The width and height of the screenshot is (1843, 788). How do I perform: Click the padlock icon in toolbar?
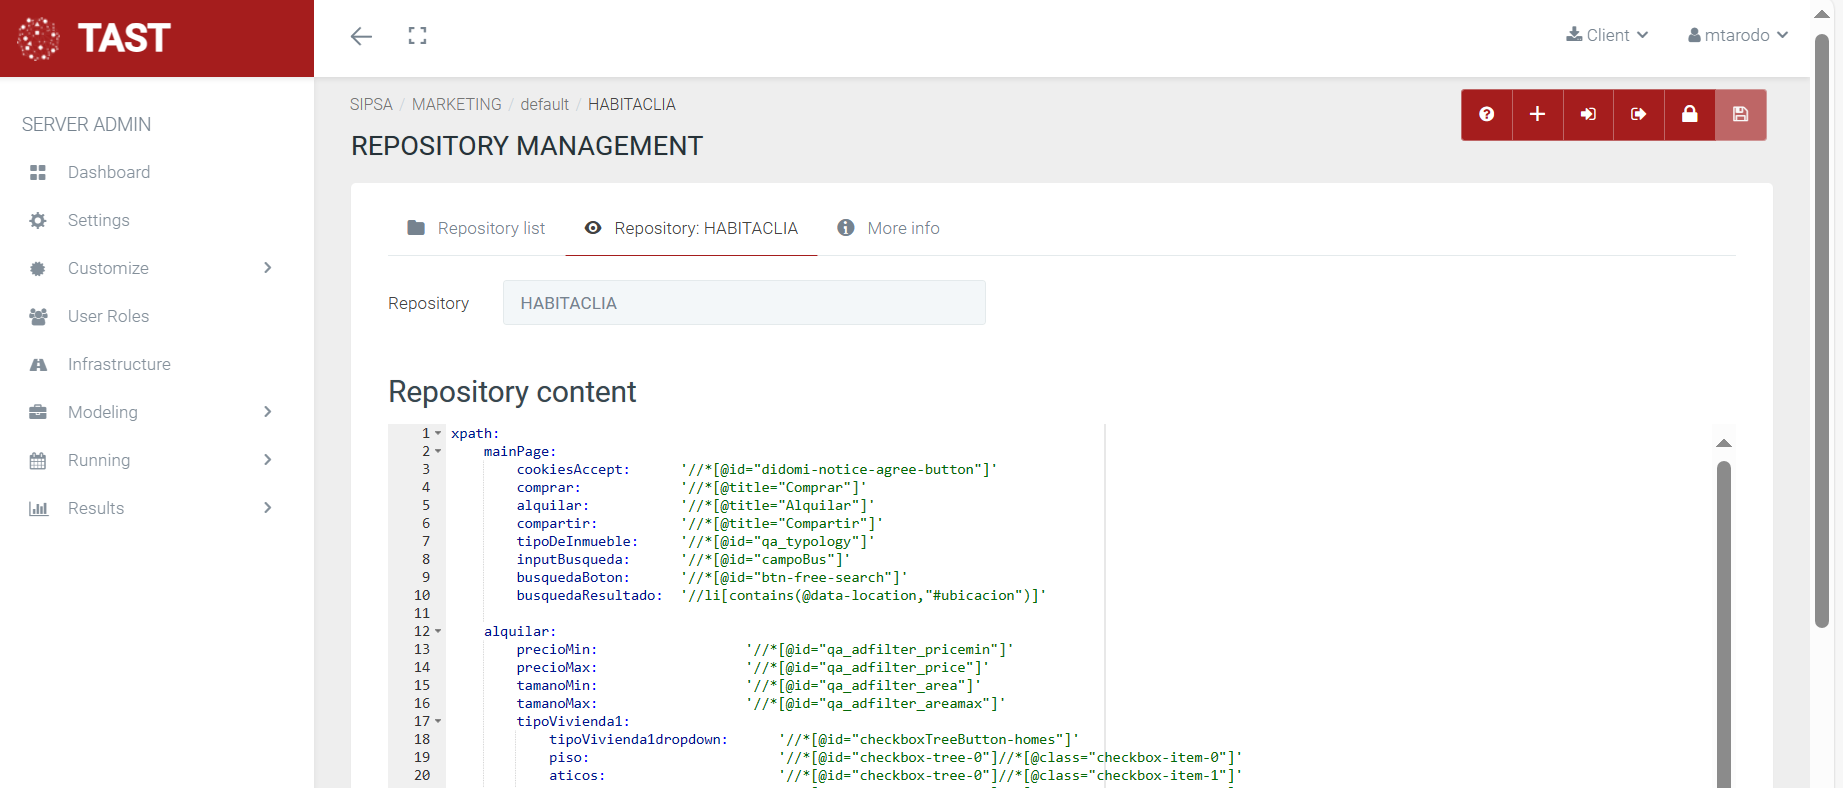[x=1689, y=114]
